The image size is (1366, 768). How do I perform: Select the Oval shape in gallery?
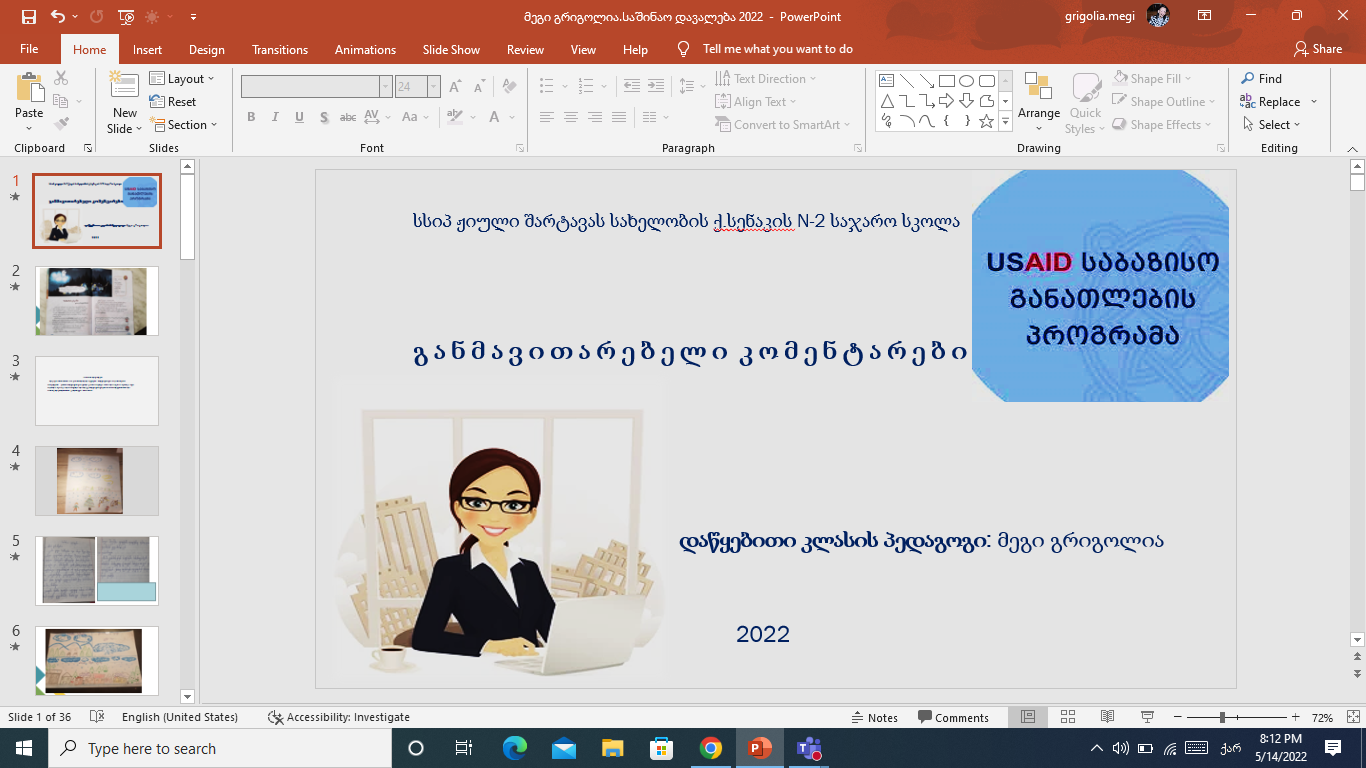point(967,81)
